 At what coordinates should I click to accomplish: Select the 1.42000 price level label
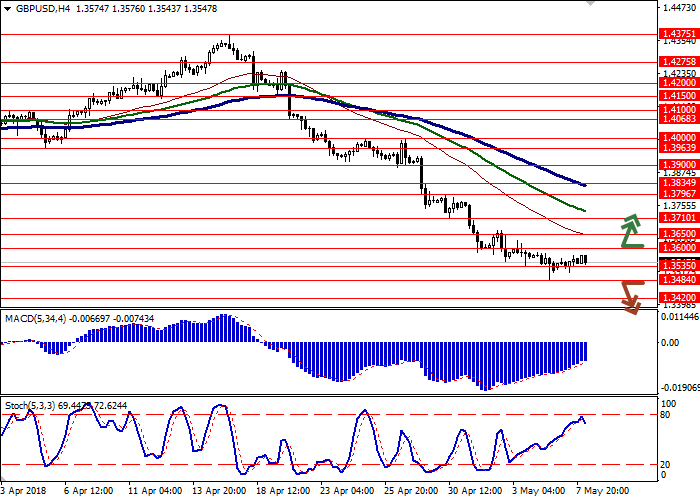click(676, 85)
